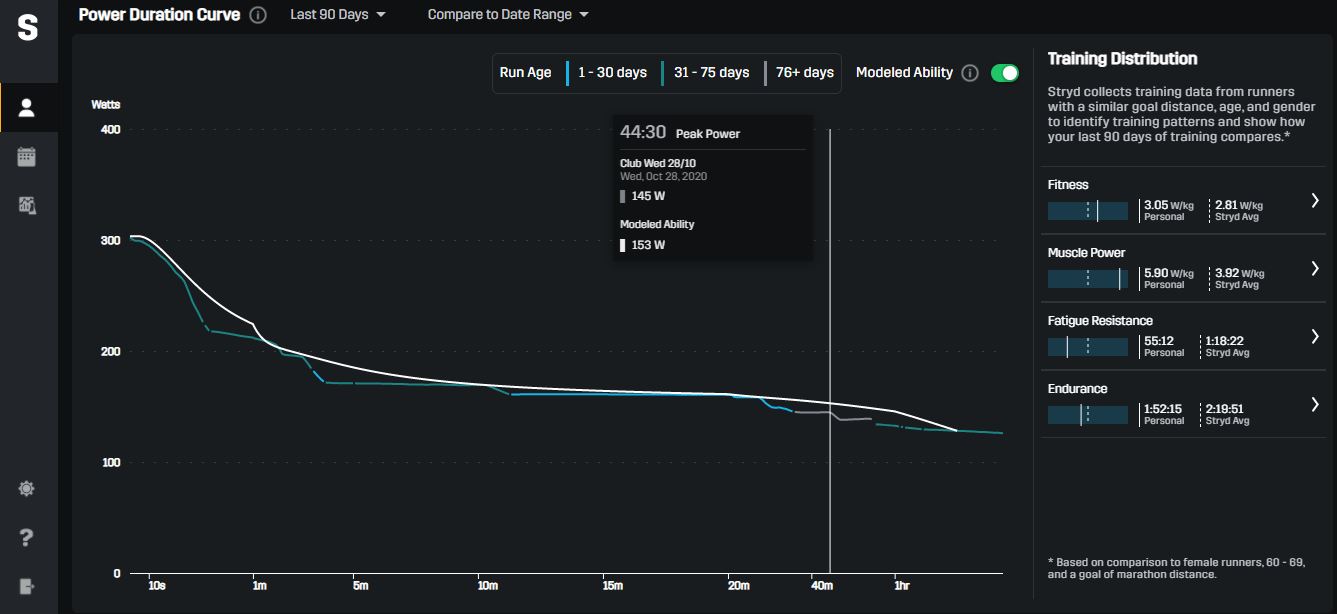This screenshot has height=614, width=1337.
Task: Click the Power Duration Curve heading
Action: point(159,15)
